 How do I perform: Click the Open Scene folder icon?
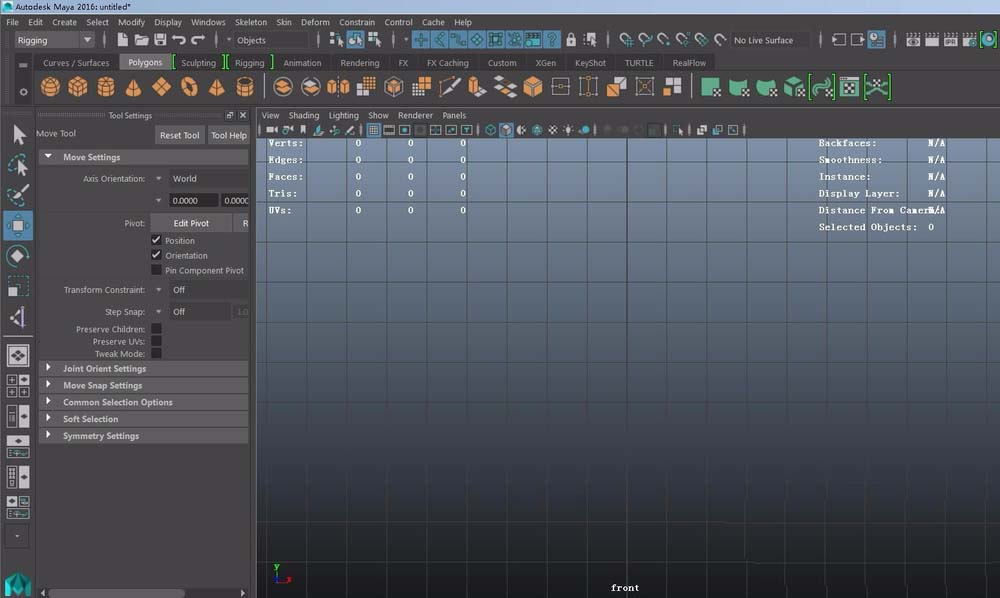[x=141, y=40]
